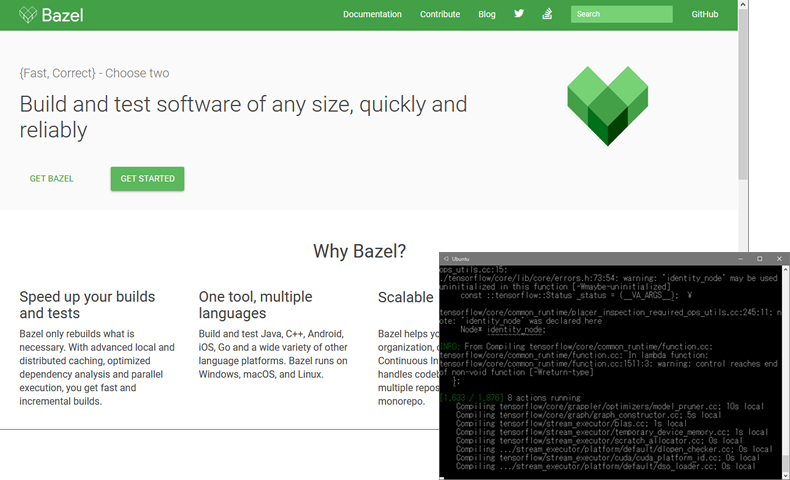Open the Stack Overflow icon link

(x=547, y=14)
